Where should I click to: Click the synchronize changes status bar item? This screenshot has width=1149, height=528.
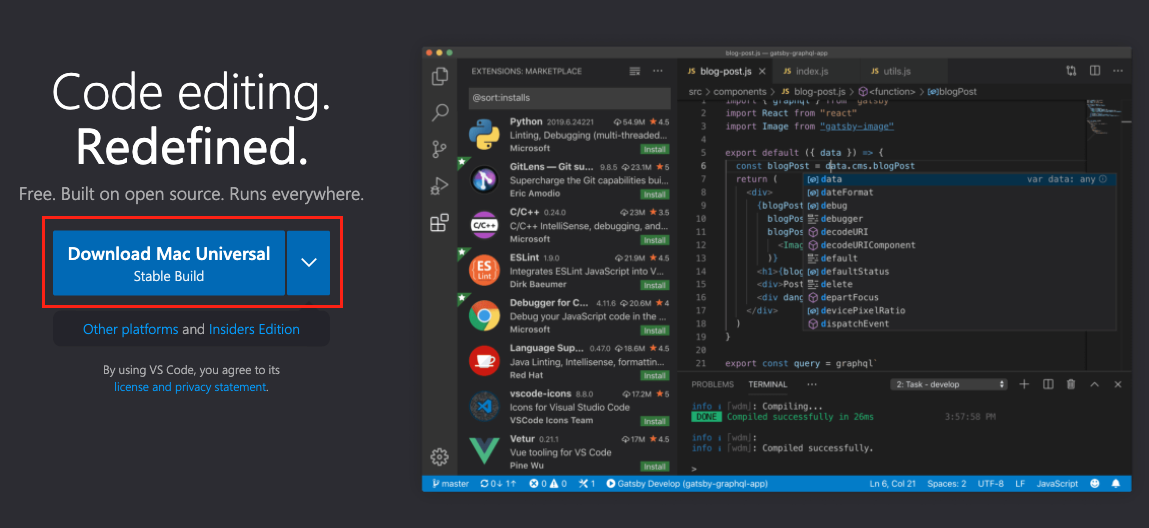click(498, 484)
